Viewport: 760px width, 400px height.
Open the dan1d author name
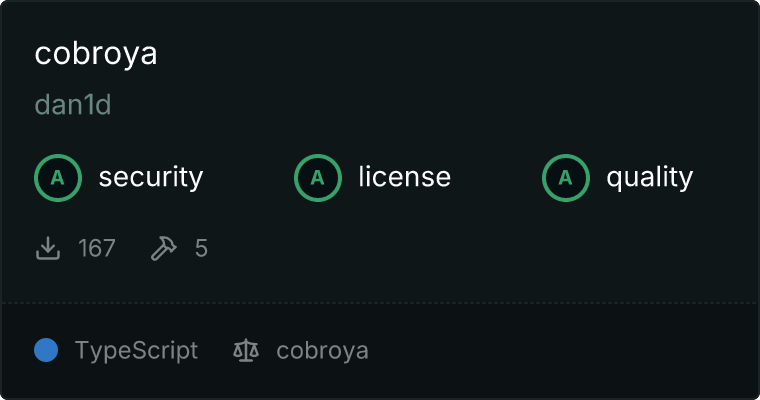tap(73, 105)
